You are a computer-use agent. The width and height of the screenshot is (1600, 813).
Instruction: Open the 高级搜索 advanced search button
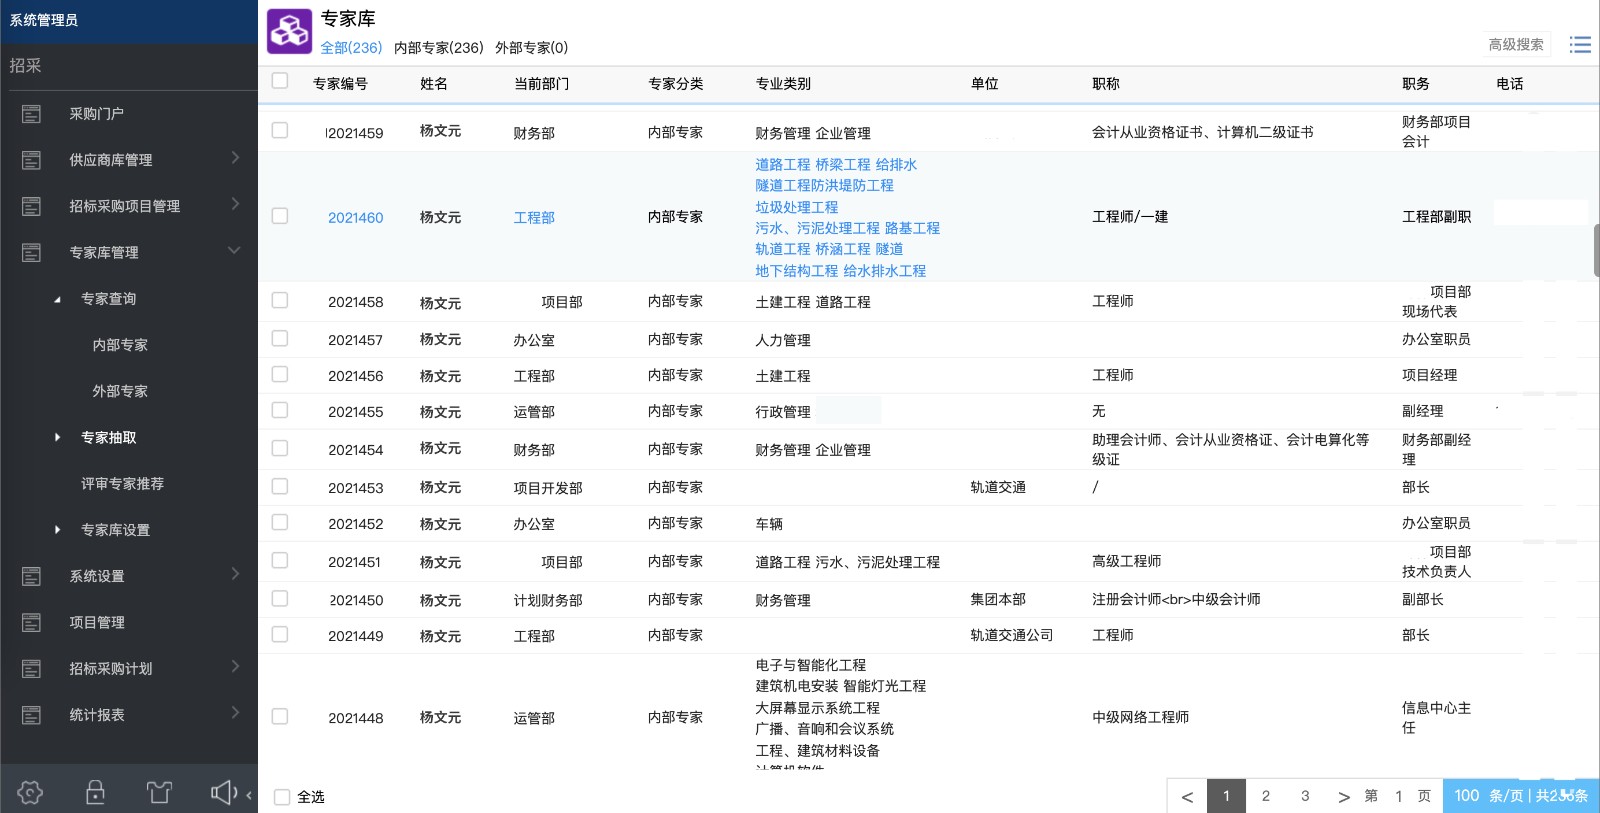1516,44
